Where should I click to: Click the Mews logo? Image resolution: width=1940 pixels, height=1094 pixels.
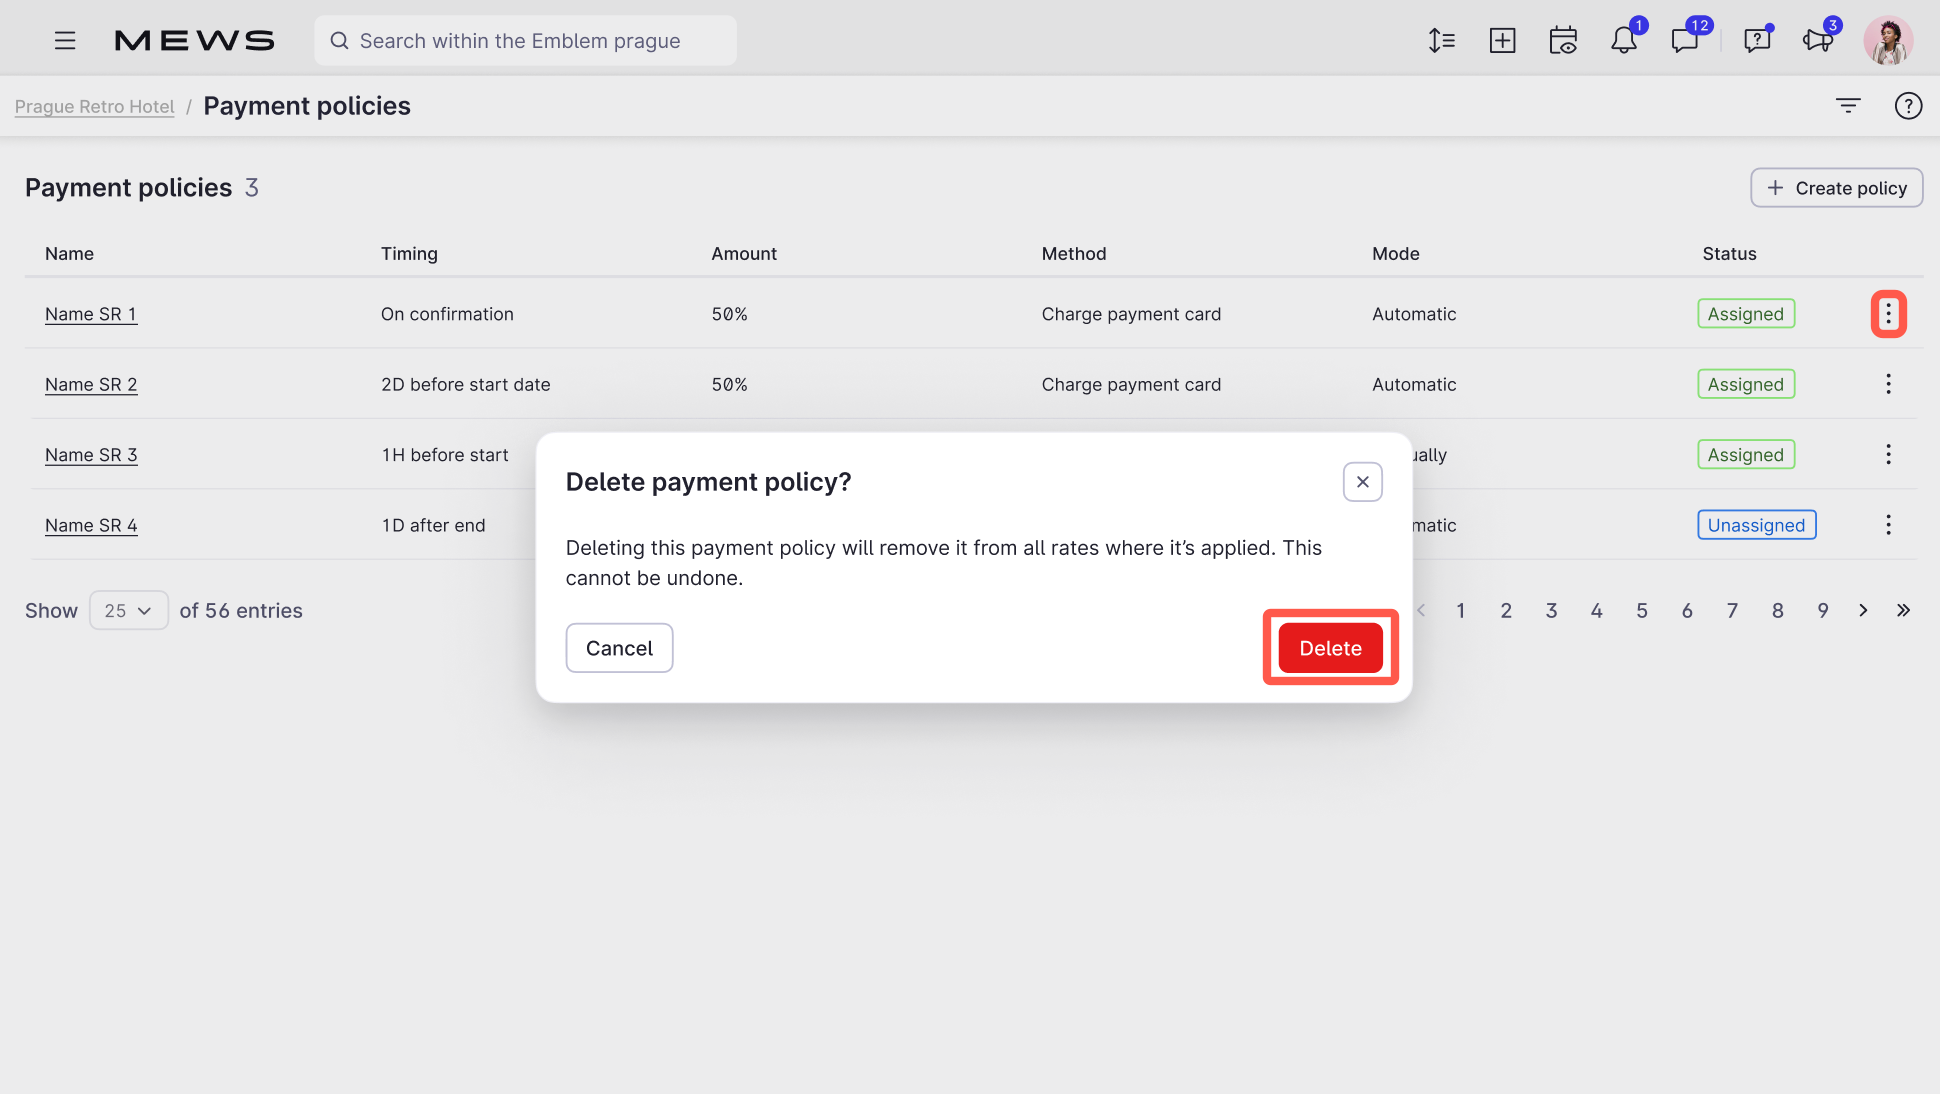194,40
